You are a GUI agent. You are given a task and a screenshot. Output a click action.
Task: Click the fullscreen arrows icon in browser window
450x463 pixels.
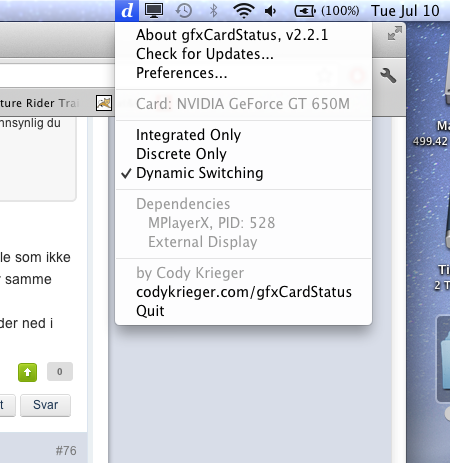tap(395, 33)
